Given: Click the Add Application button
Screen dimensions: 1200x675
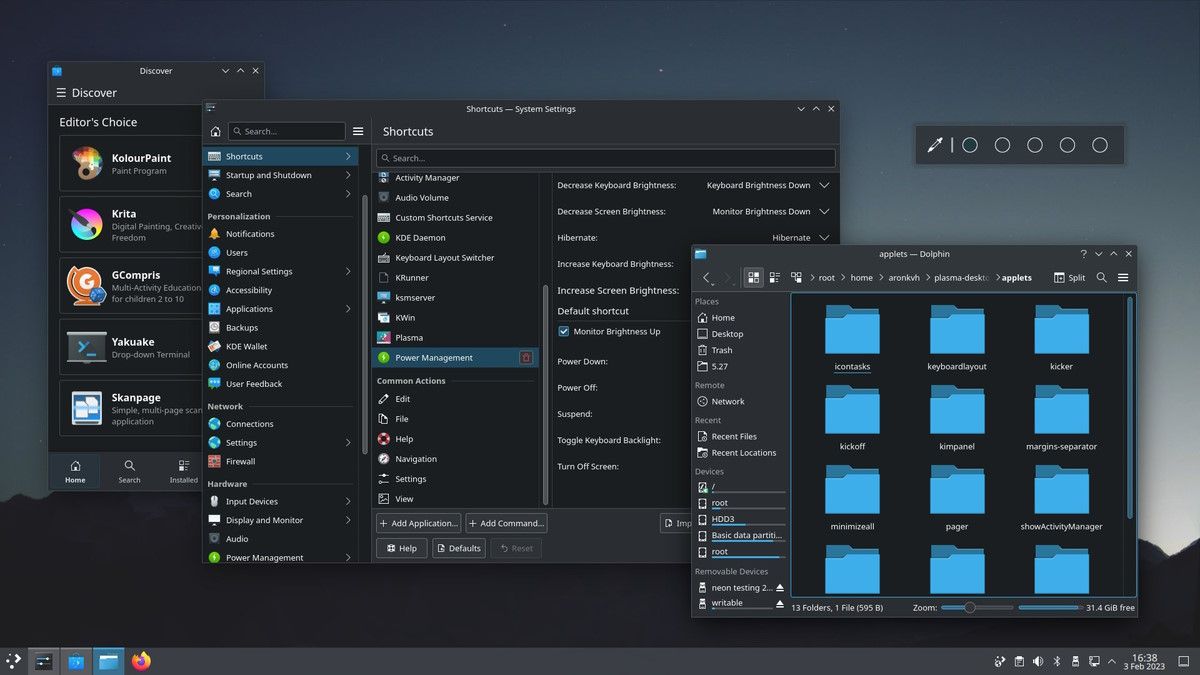Looking at the screenshot, I should point(417,522).
